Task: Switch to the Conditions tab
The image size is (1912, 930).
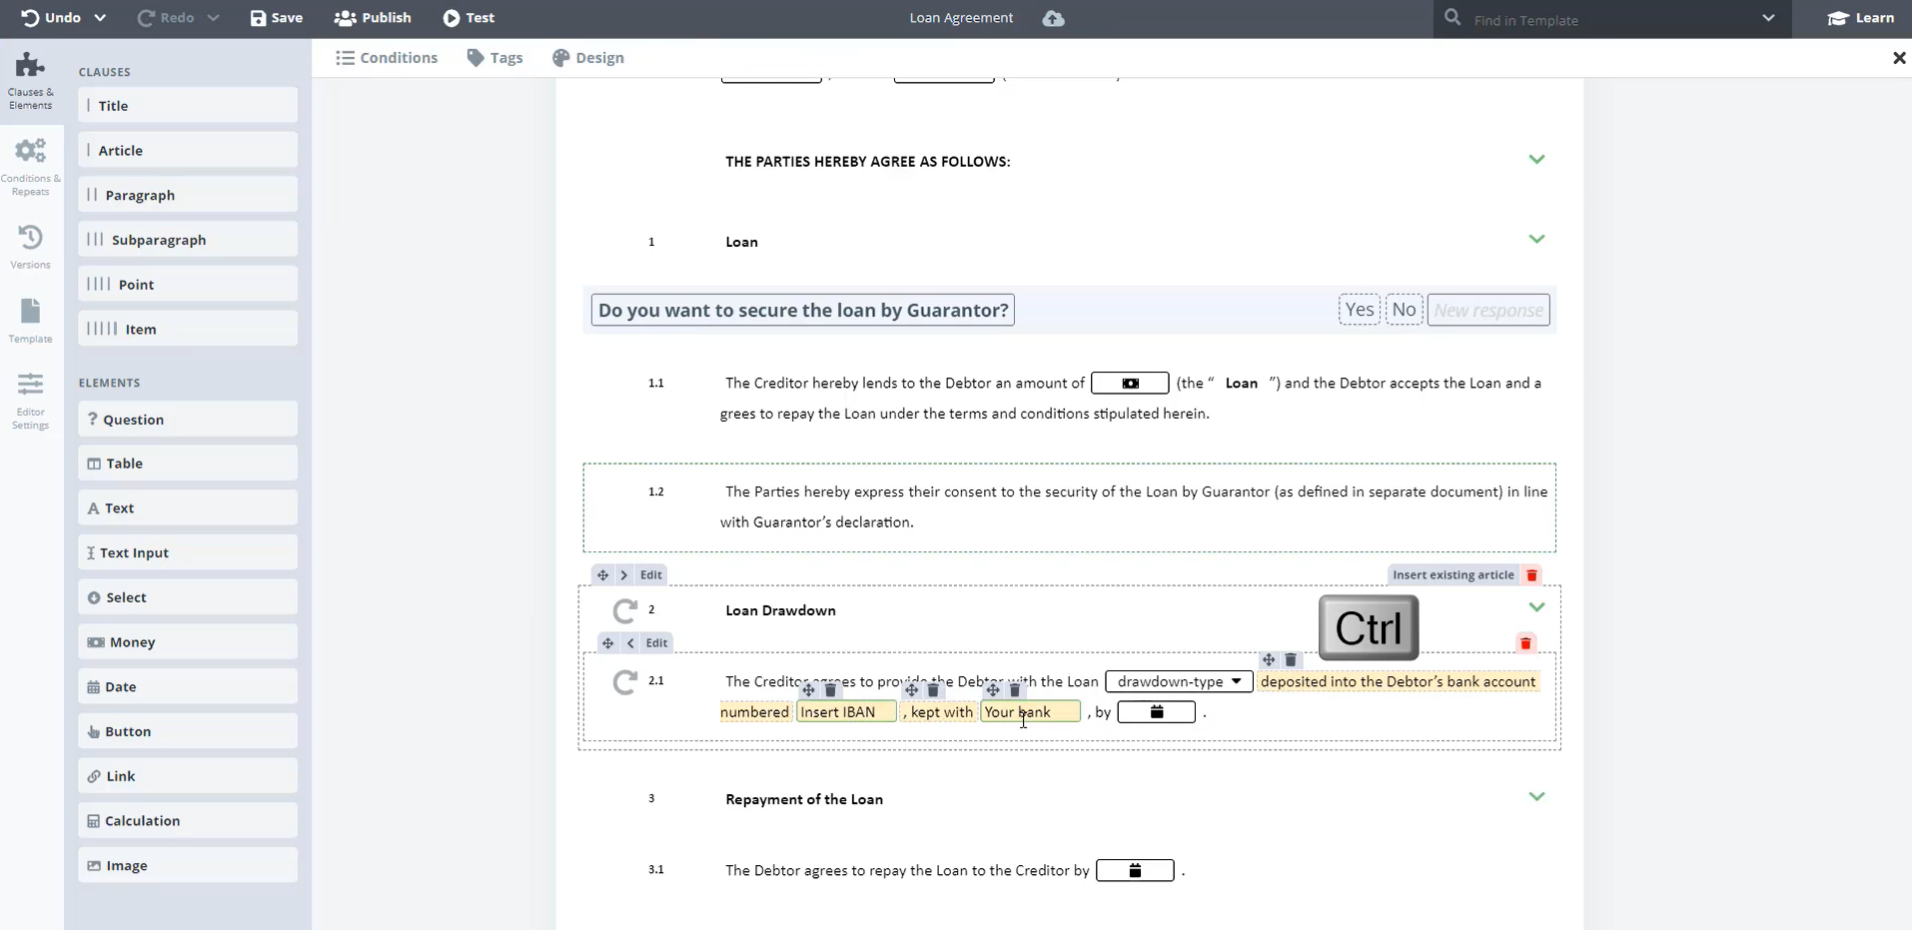Action: [387, 58]
